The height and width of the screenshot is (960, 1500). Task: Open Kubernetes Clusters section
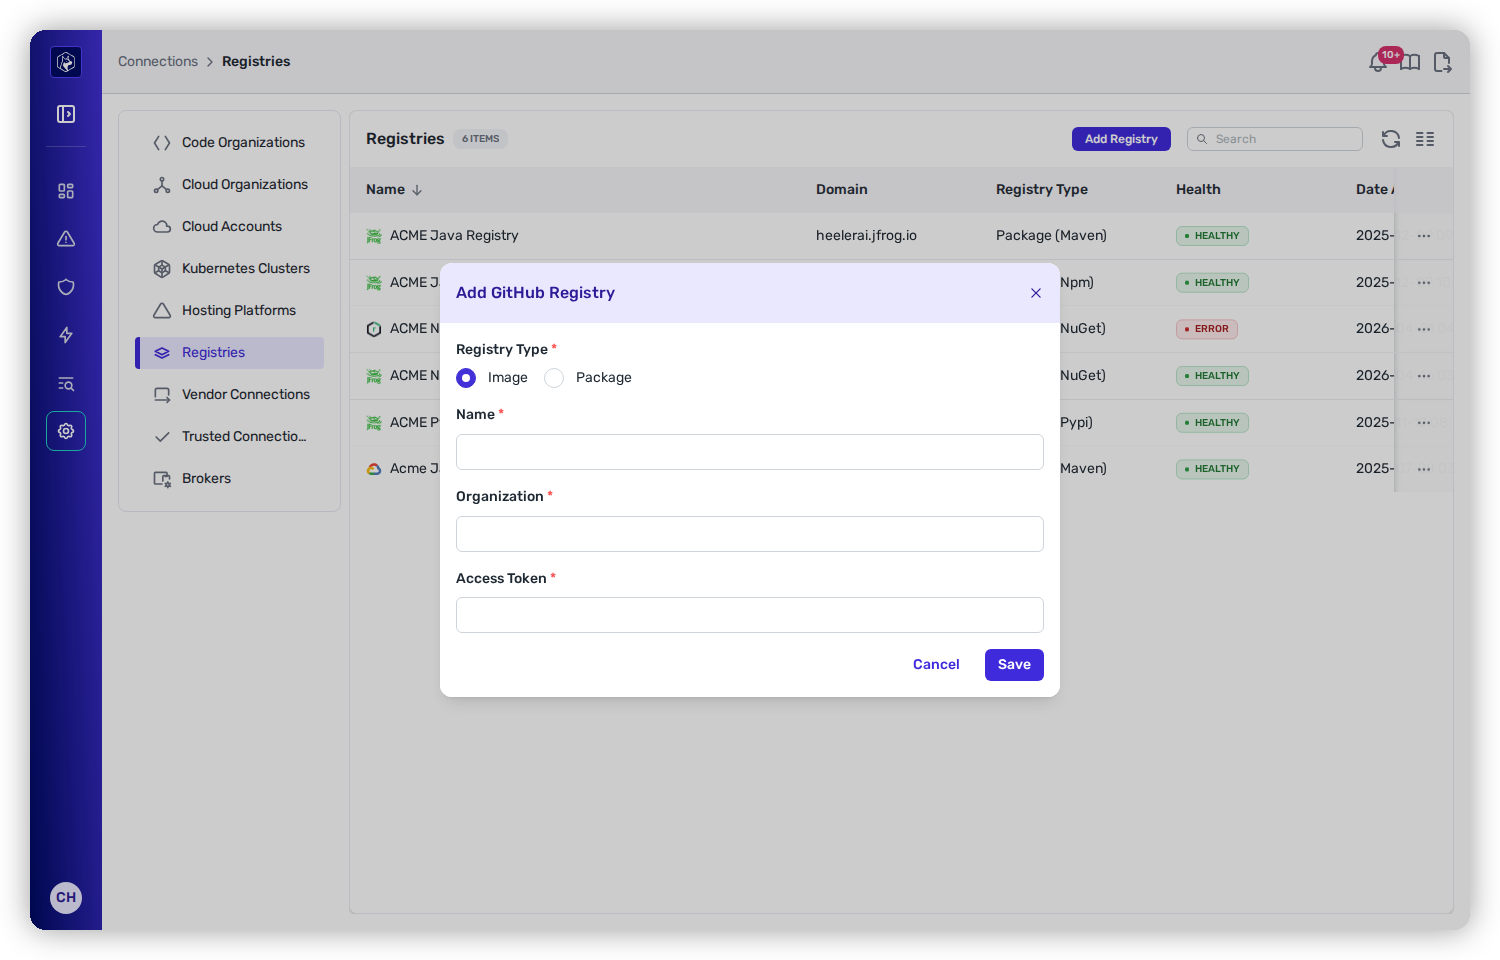(230, 268)
